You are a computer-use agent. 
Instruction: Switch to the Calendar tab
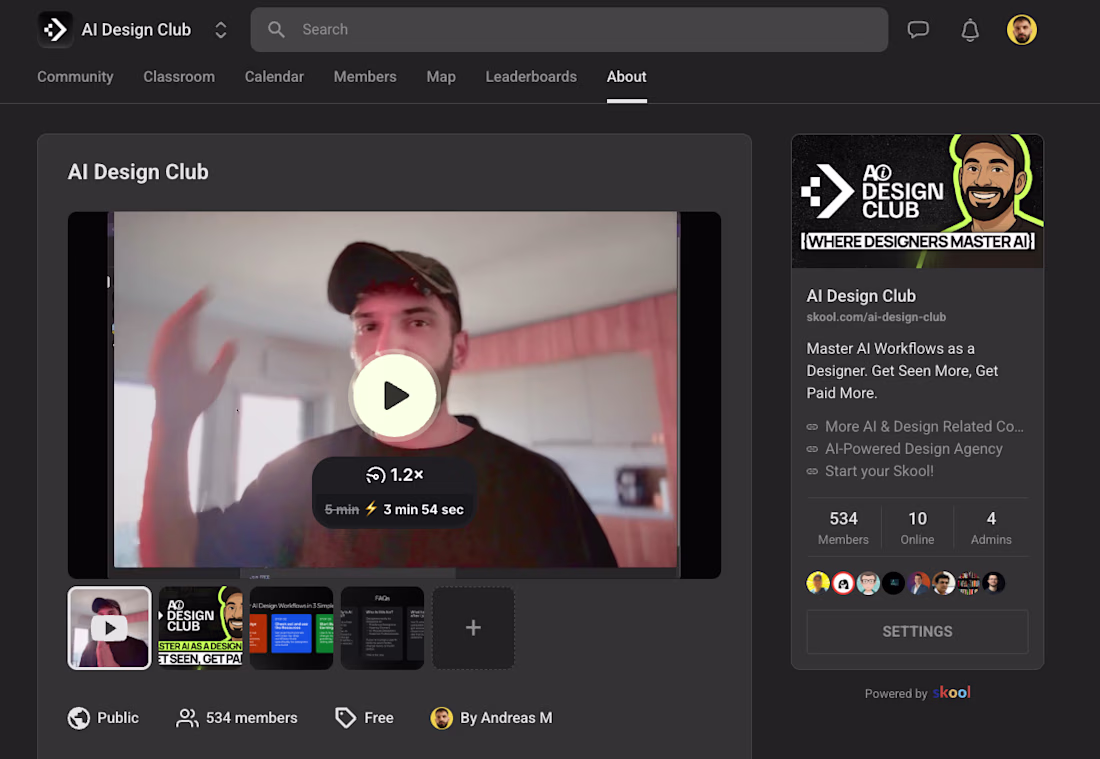(274, 76)
